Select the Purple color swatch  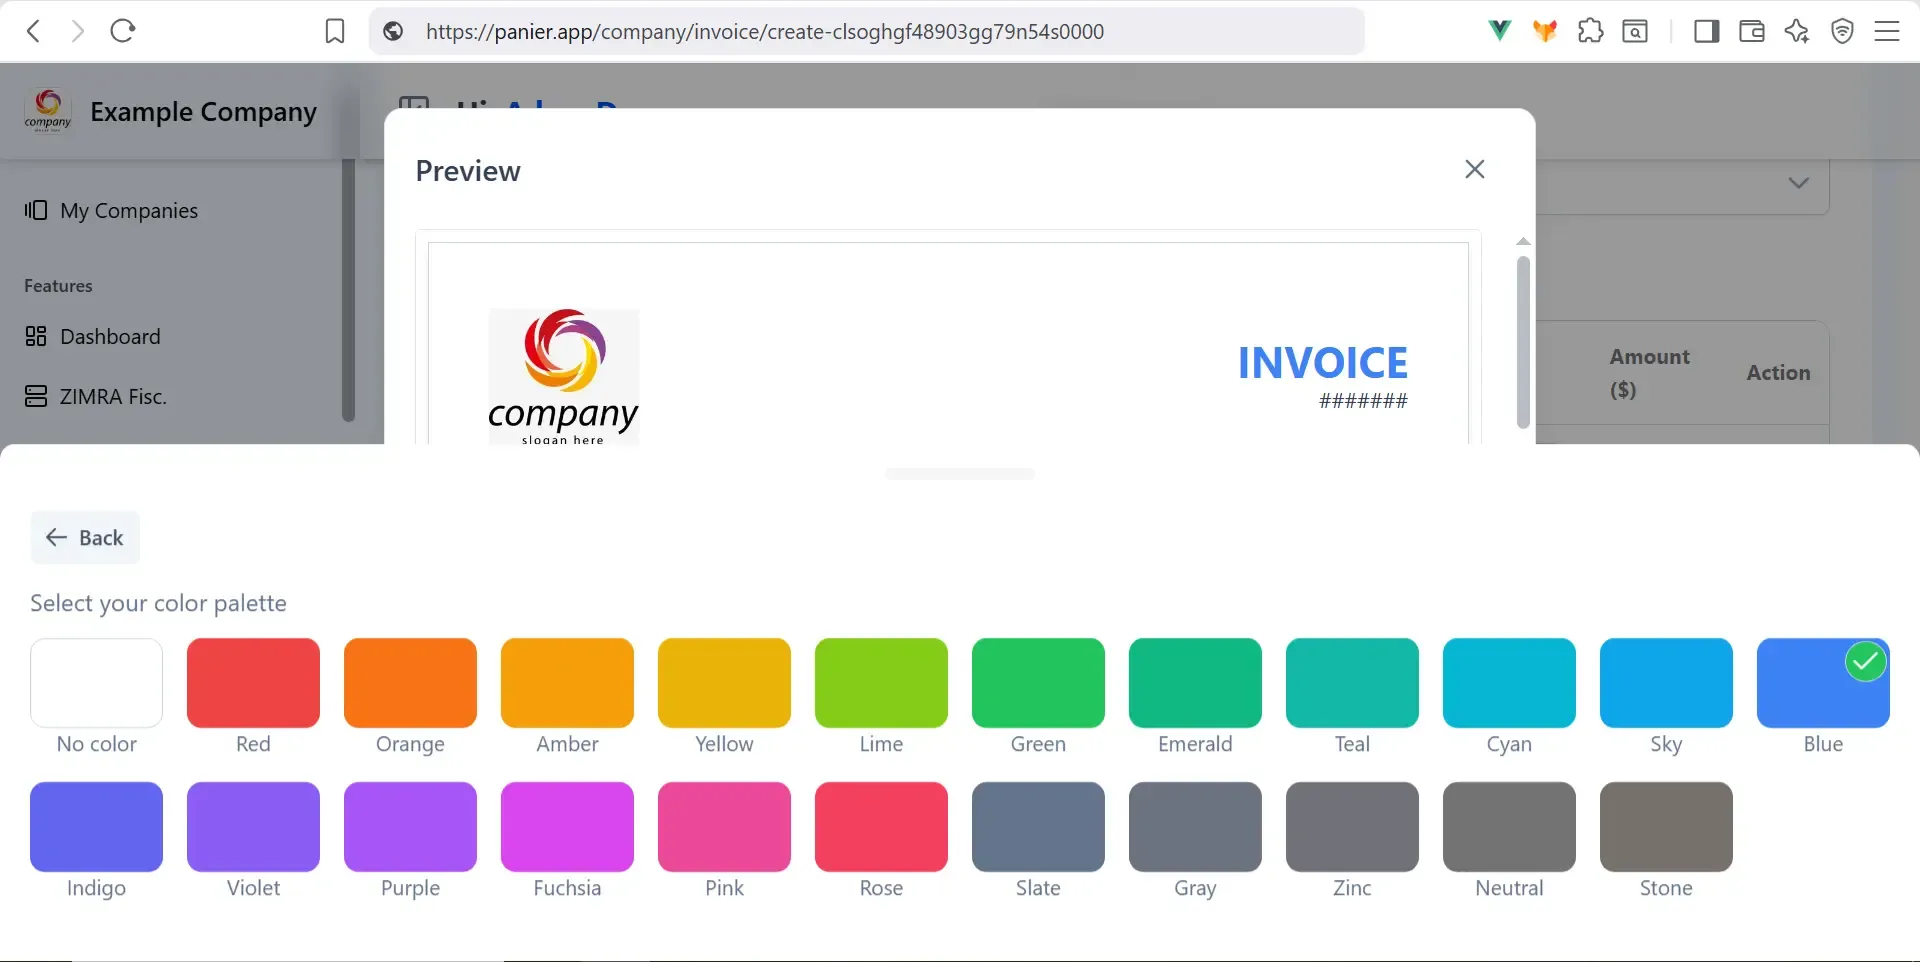coord(411,827)
